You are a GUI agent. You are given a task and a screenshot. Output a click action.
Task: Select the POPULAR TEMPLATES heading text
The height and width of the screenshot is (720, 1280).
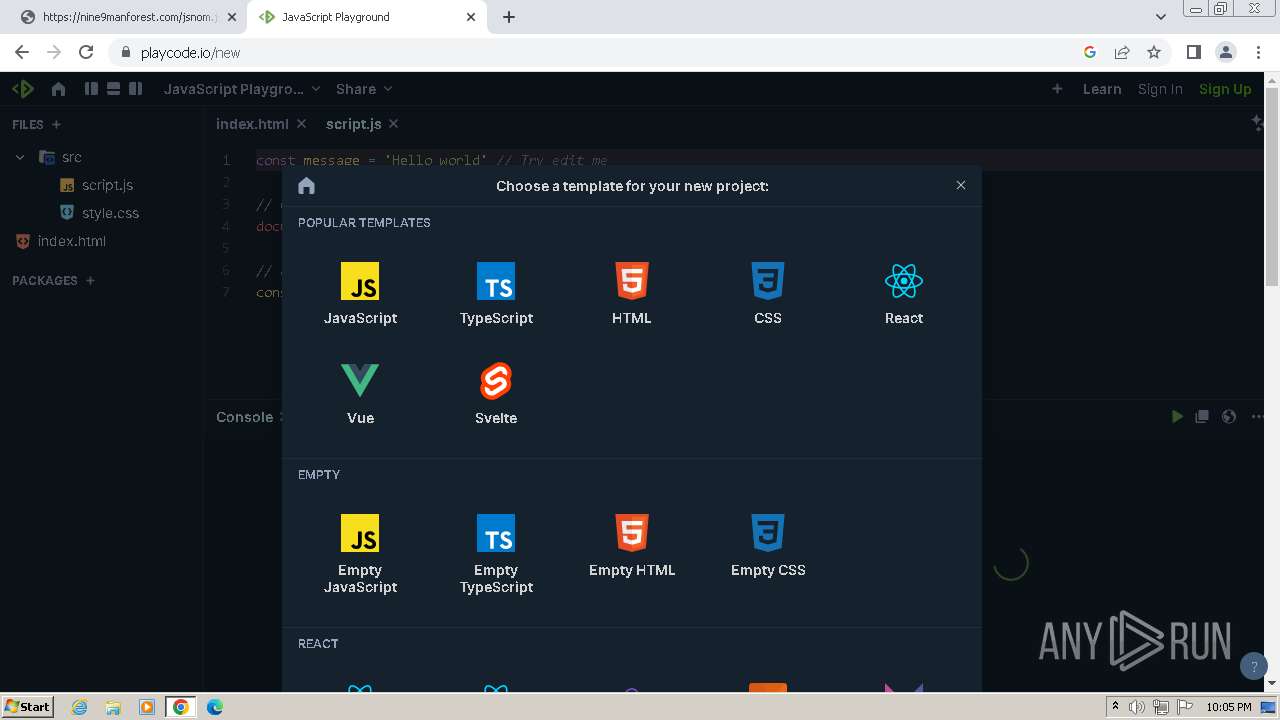point(364,223)
